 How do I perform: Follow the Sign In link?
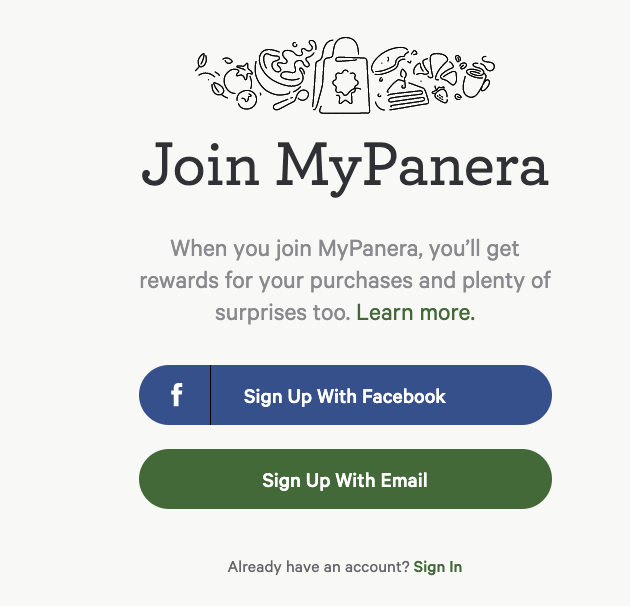pyautogui.click(x=438, y=567)
